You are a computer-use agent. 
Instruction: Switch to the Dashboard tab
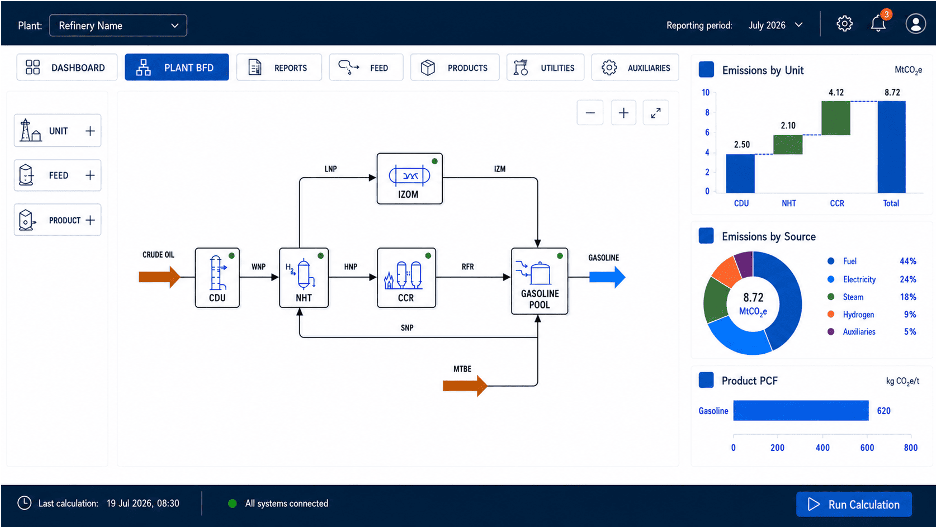point(66,67)
